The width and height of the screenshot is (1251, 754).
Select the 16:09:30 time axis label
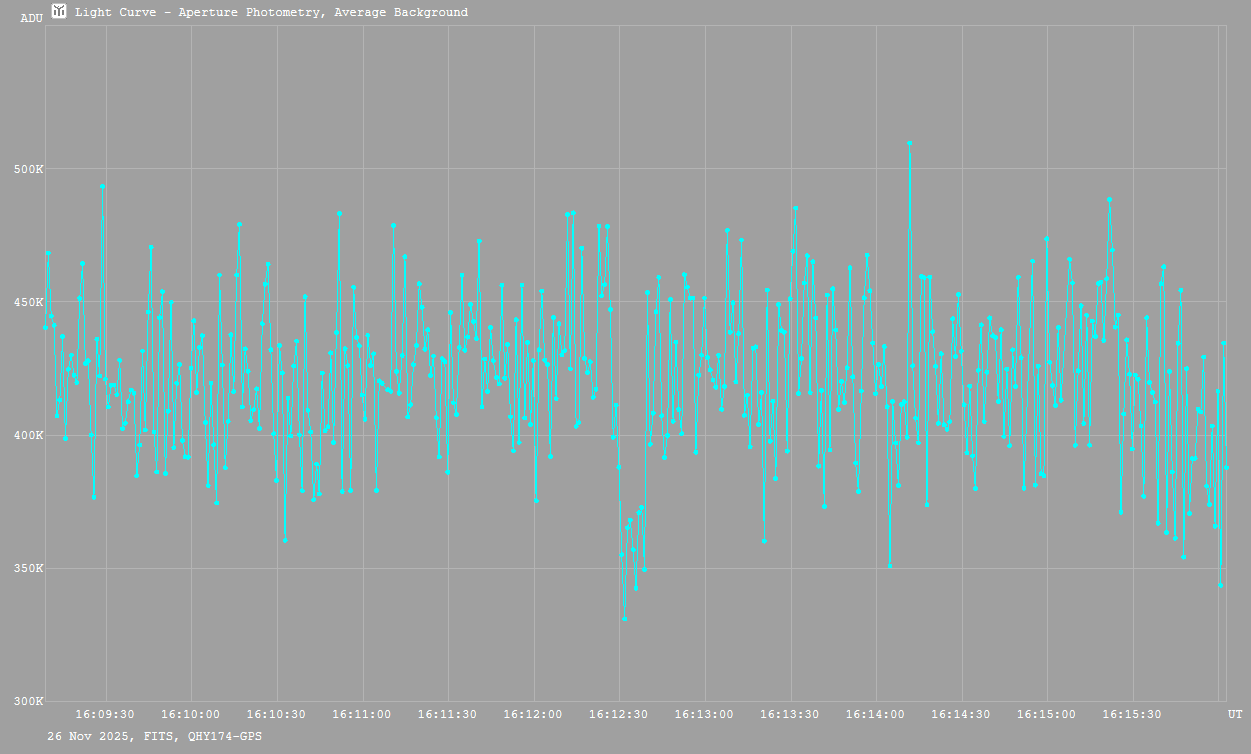point(105,714)
